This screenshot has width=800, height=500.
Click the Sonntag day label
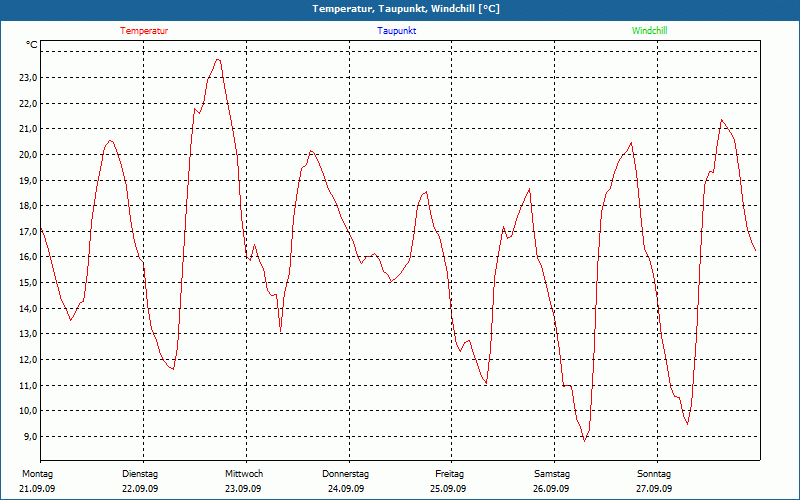pos(654,474)
